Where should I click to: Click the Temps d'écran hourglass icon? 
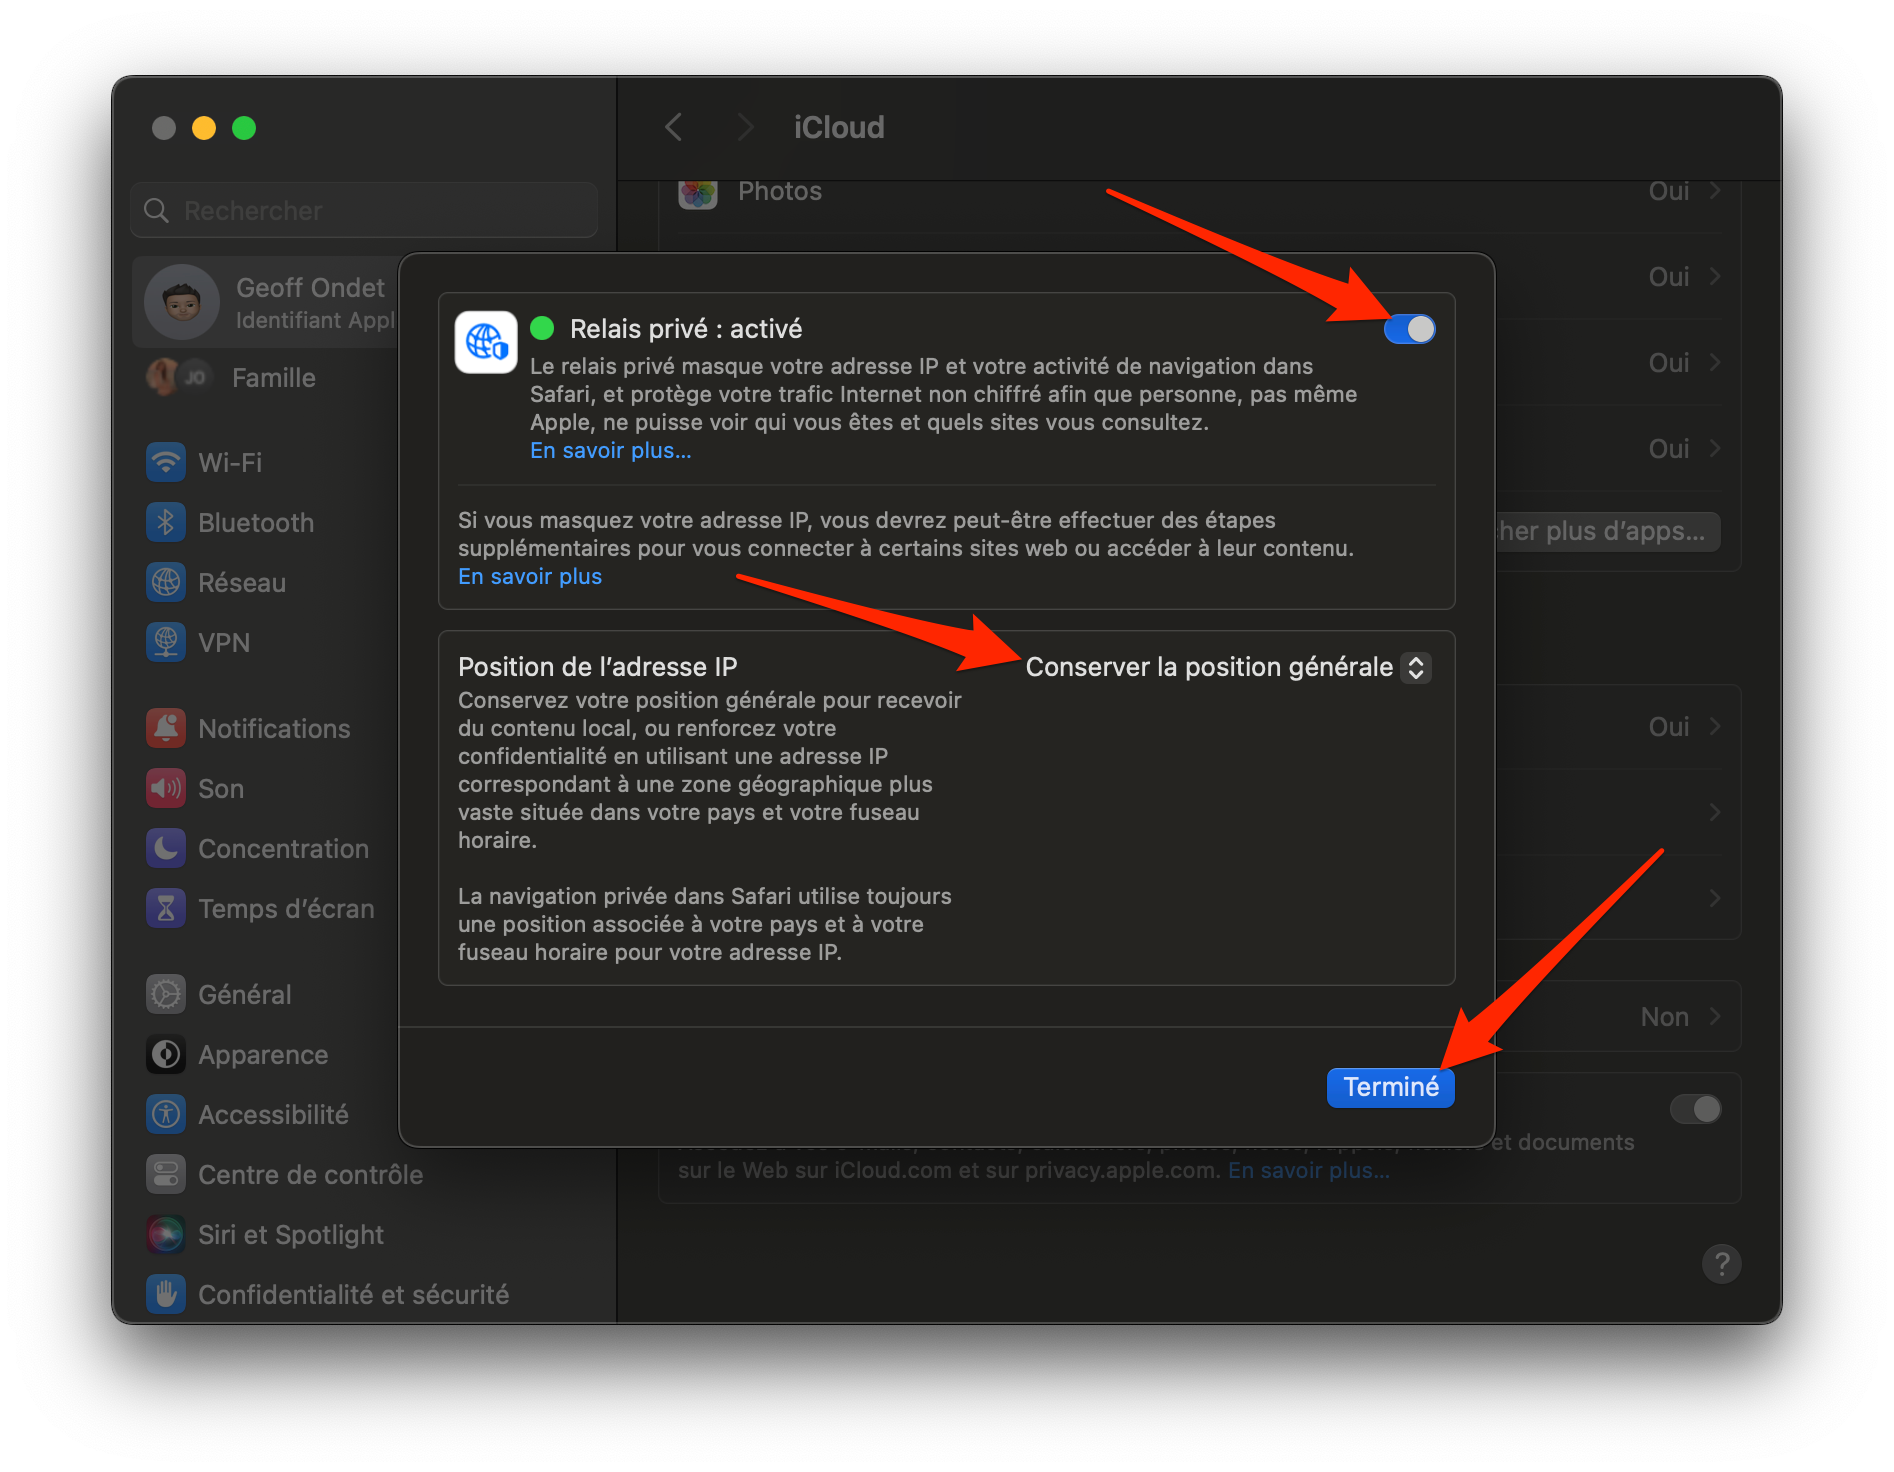[166, 908]
